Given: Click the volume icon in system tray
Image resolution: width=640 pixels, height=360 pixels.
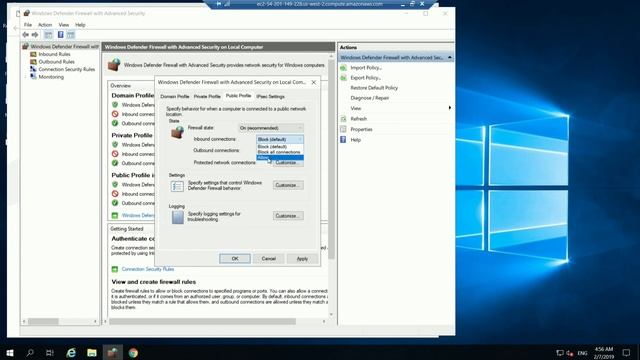Looking at the screenshot, I should (x=570, y=353).
